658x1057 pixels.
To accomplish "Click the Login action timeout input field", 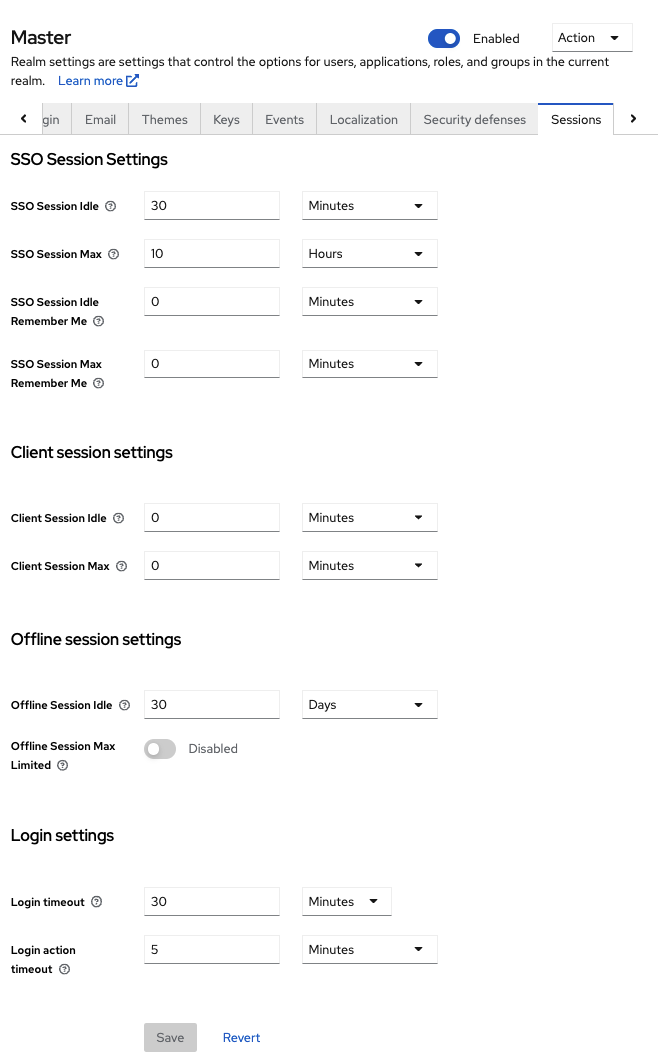I will click(x=211, y=950).
